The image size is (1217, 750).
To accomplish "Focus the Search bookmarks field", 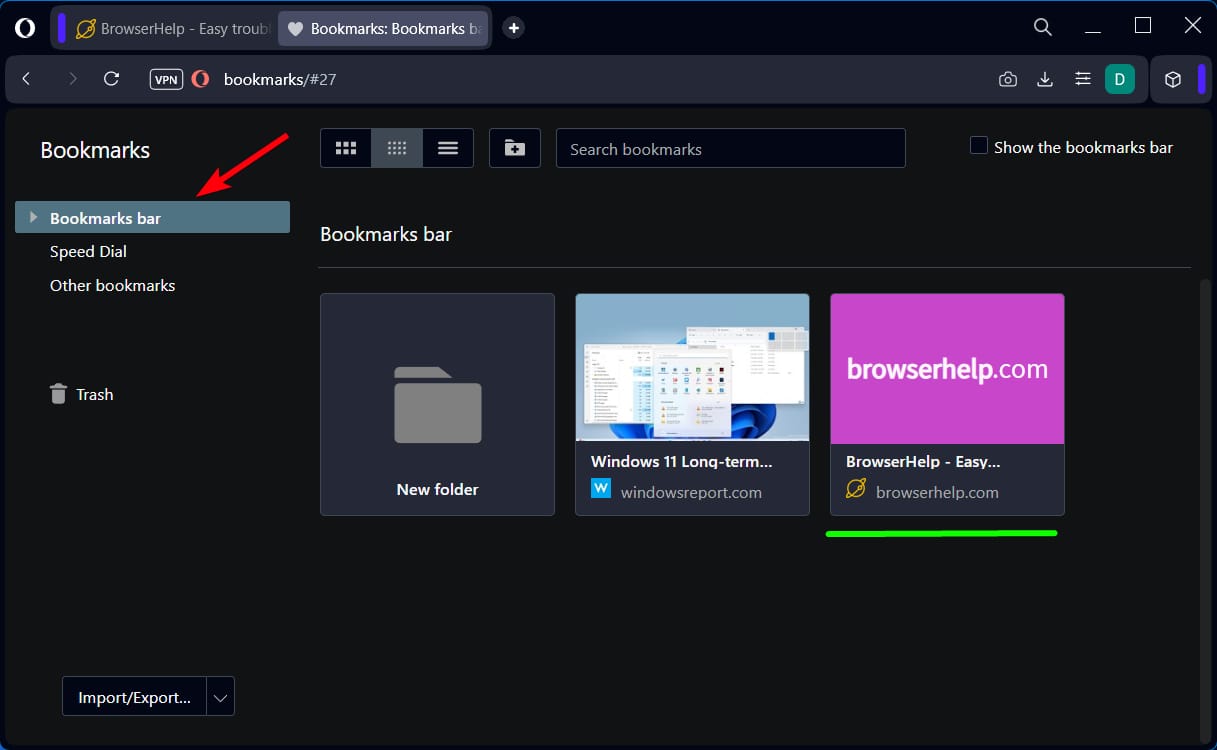I will [731, 148].
